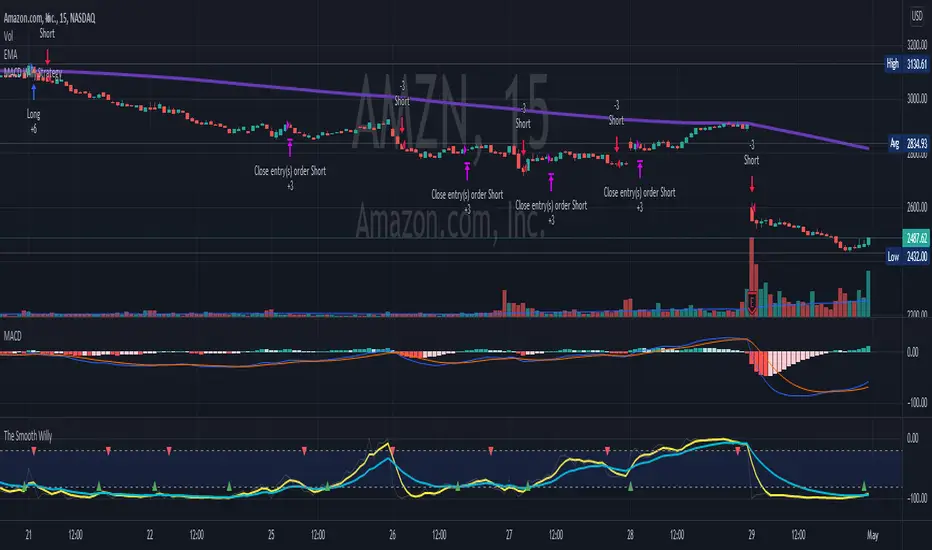
Task: Select the EMA indicator legend label
Action: pos(11,55)
